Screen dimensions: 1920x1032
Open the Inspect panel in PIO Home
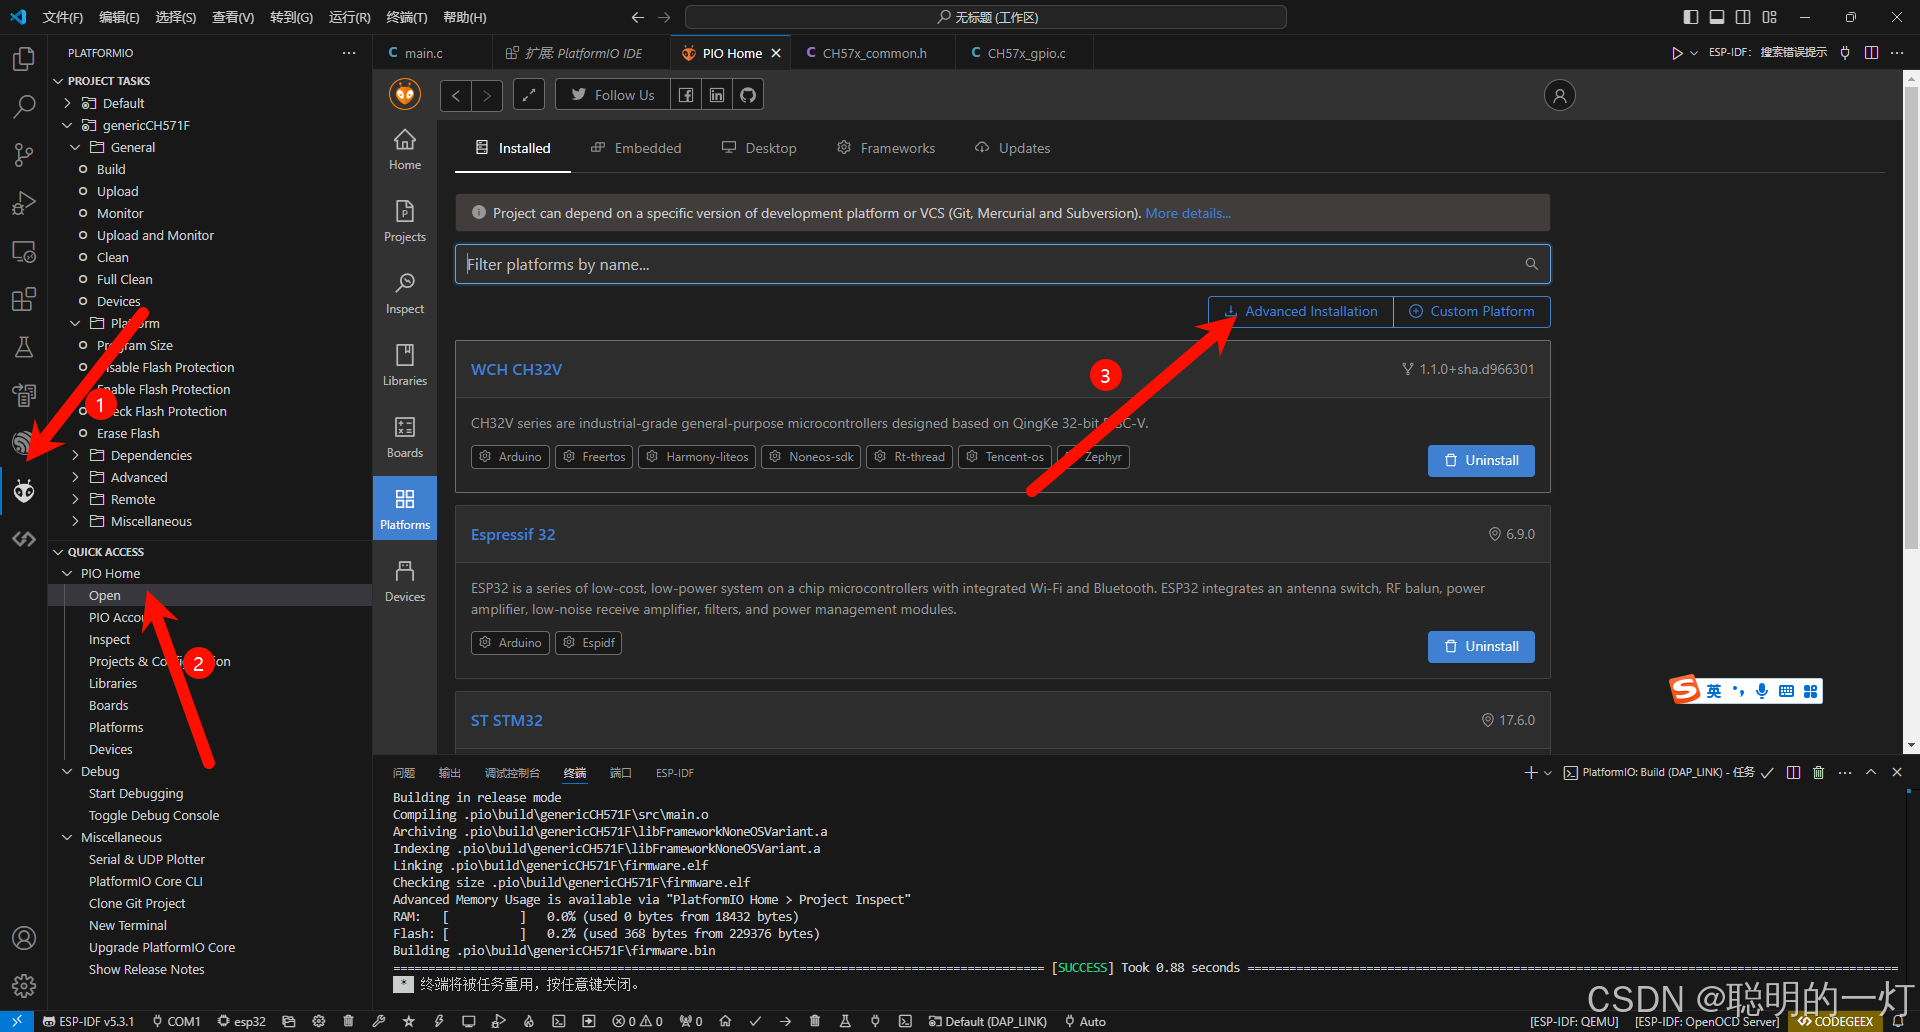click(x=404, y=291)
